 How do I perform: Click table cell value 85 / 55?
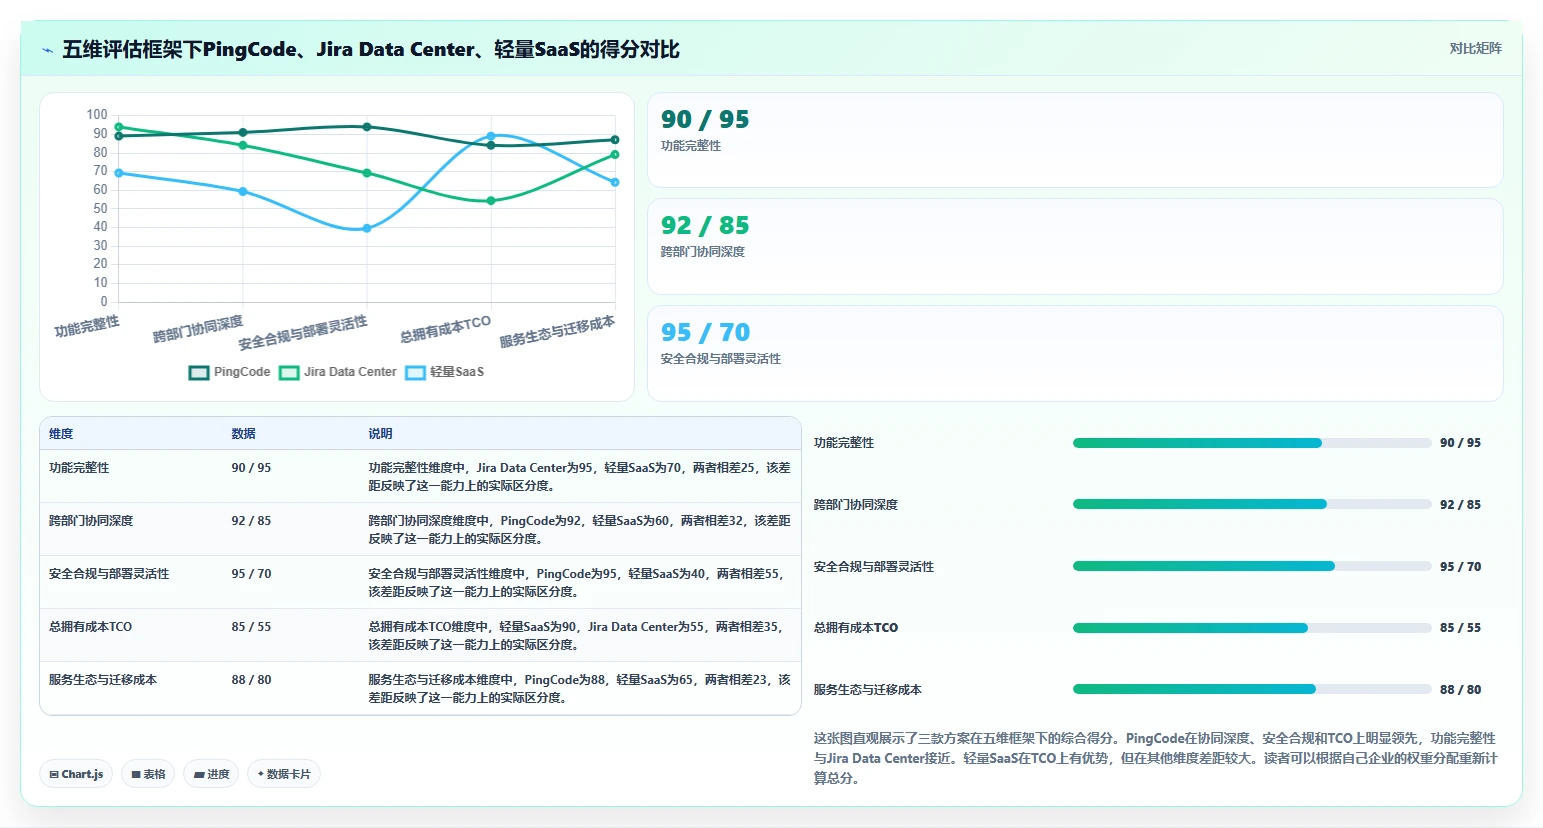point(251,627)
